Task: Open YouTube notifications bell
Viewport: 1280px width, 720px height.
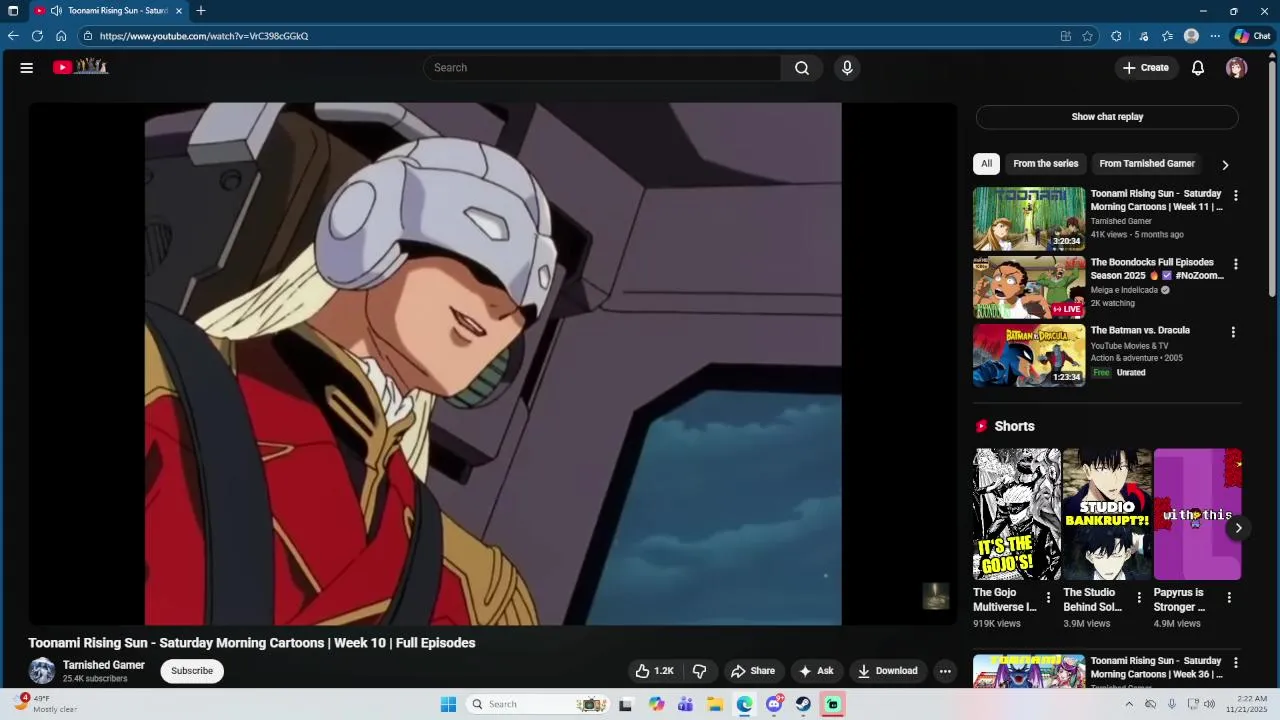Action: coord(1198,68)
